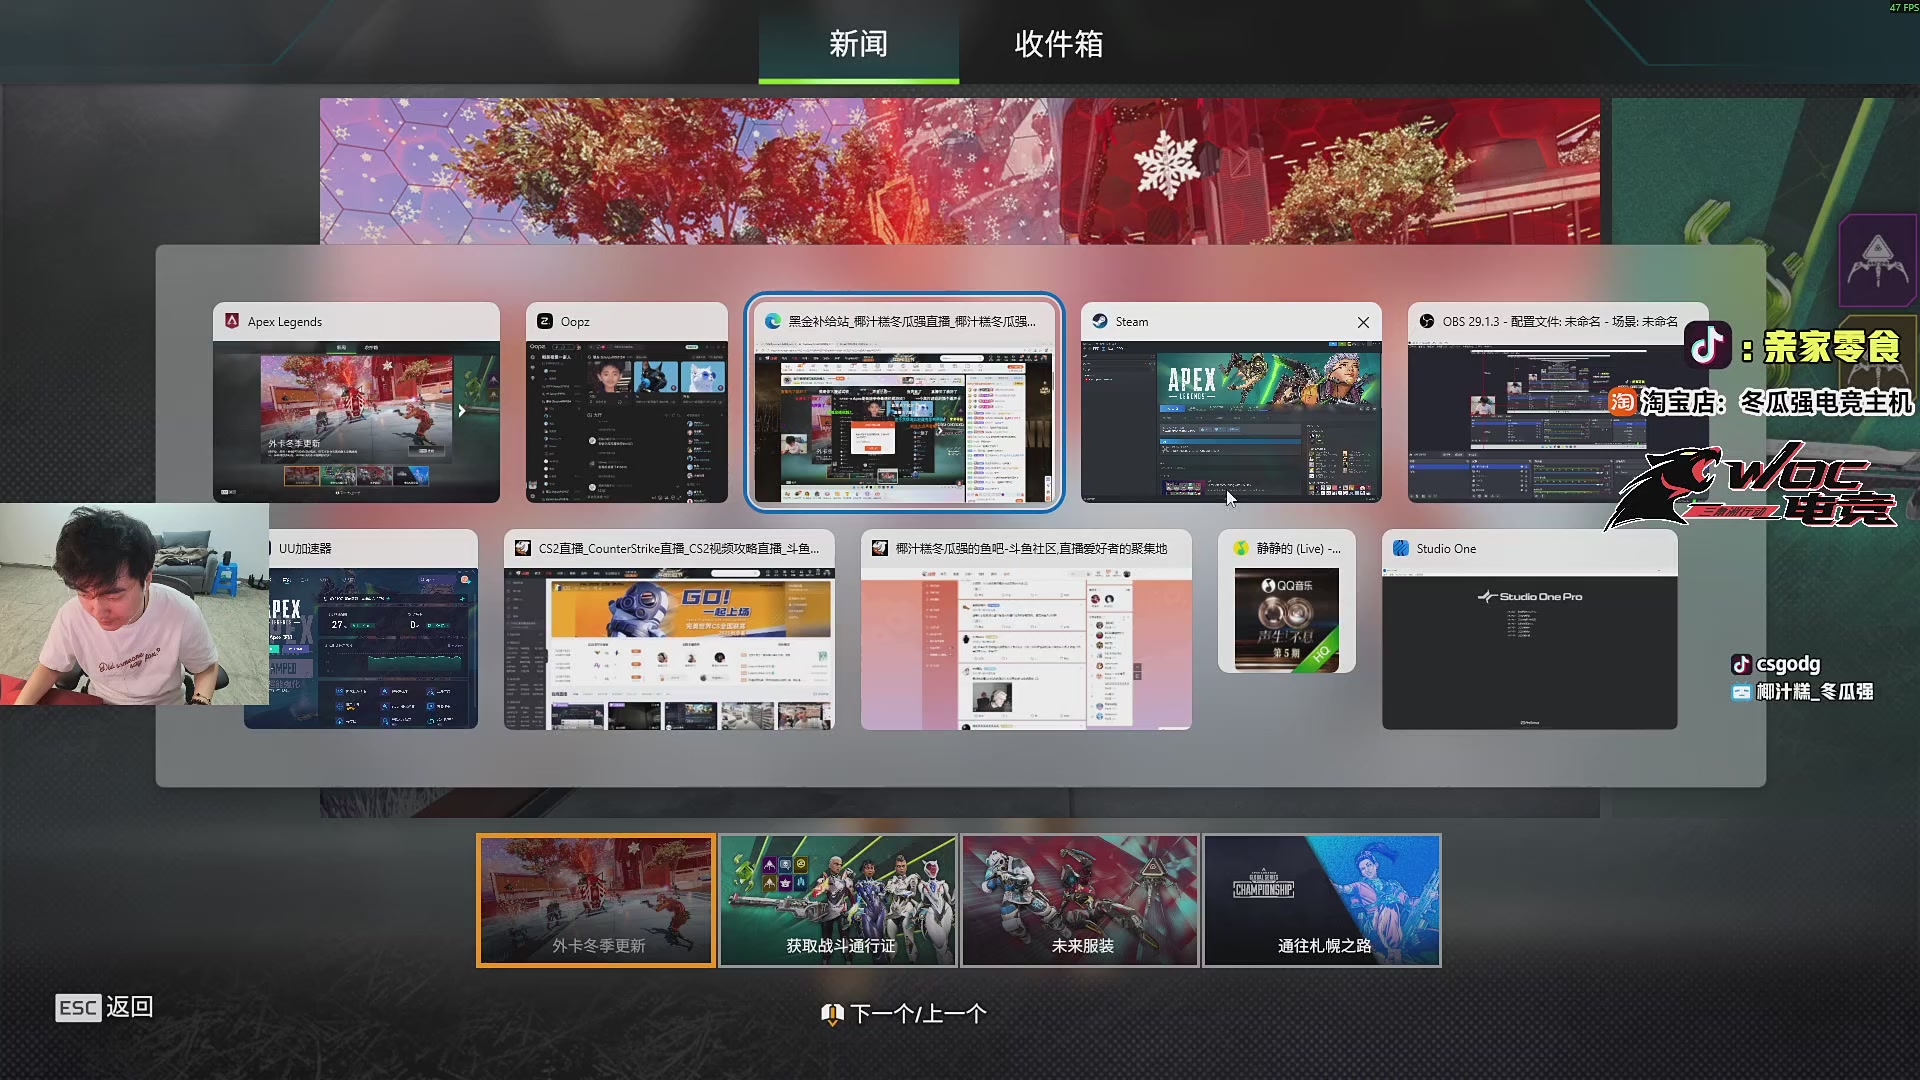Select the 新闻 tab
The image size is (1920, 1080).
[858, 44]
